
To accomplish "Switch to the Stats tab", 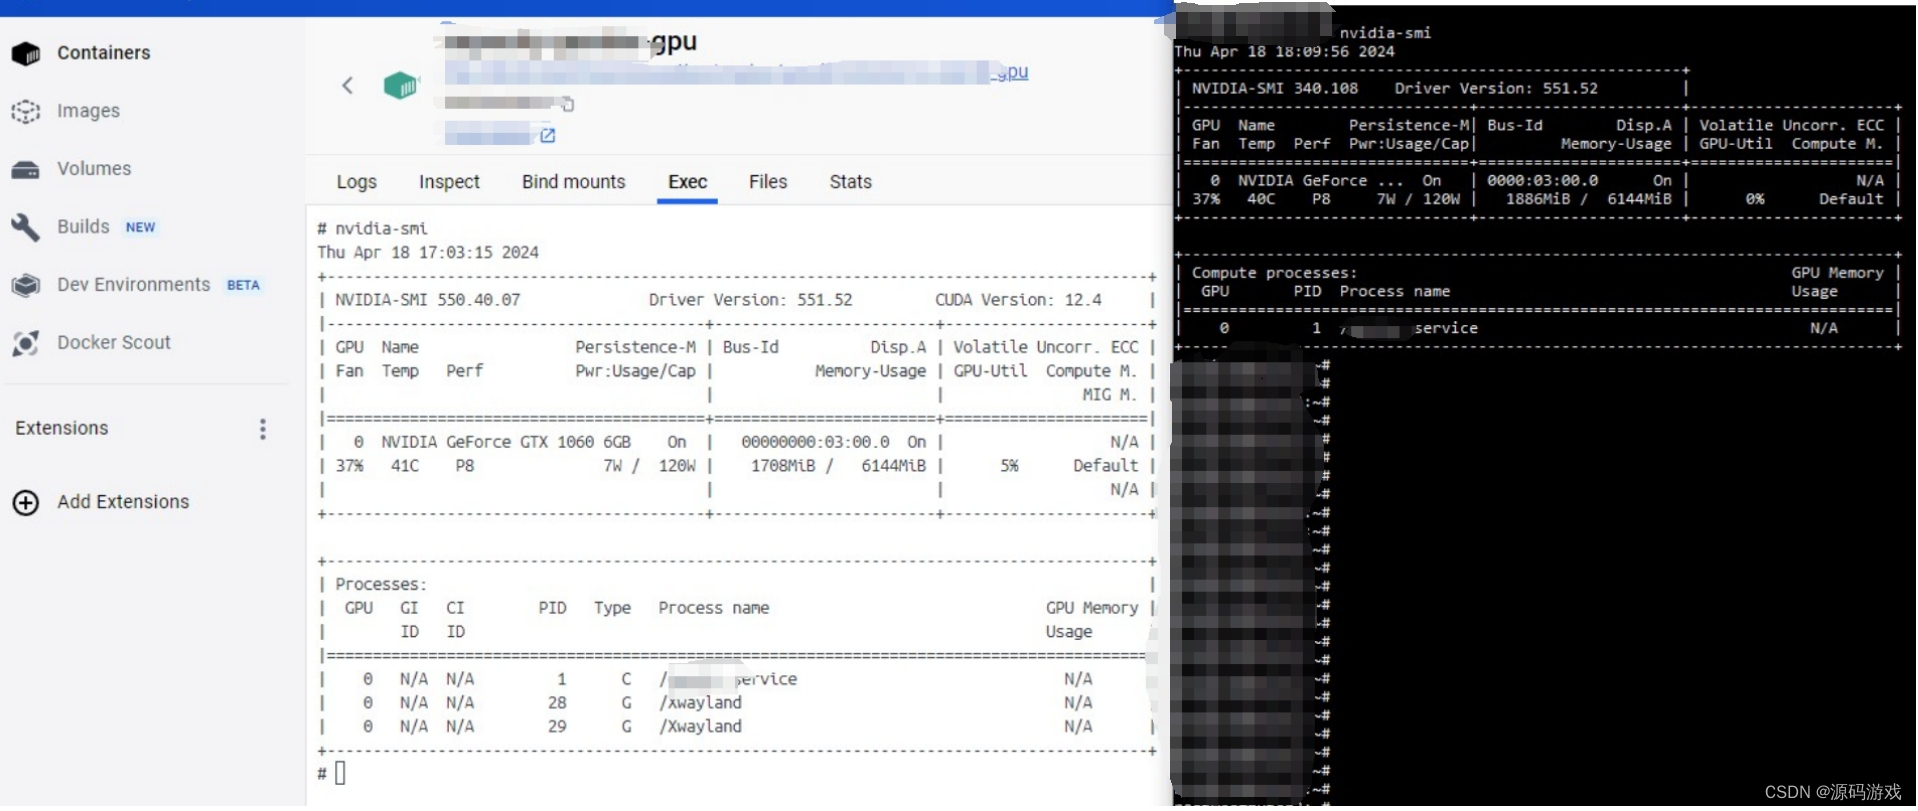I will [850, 182].
